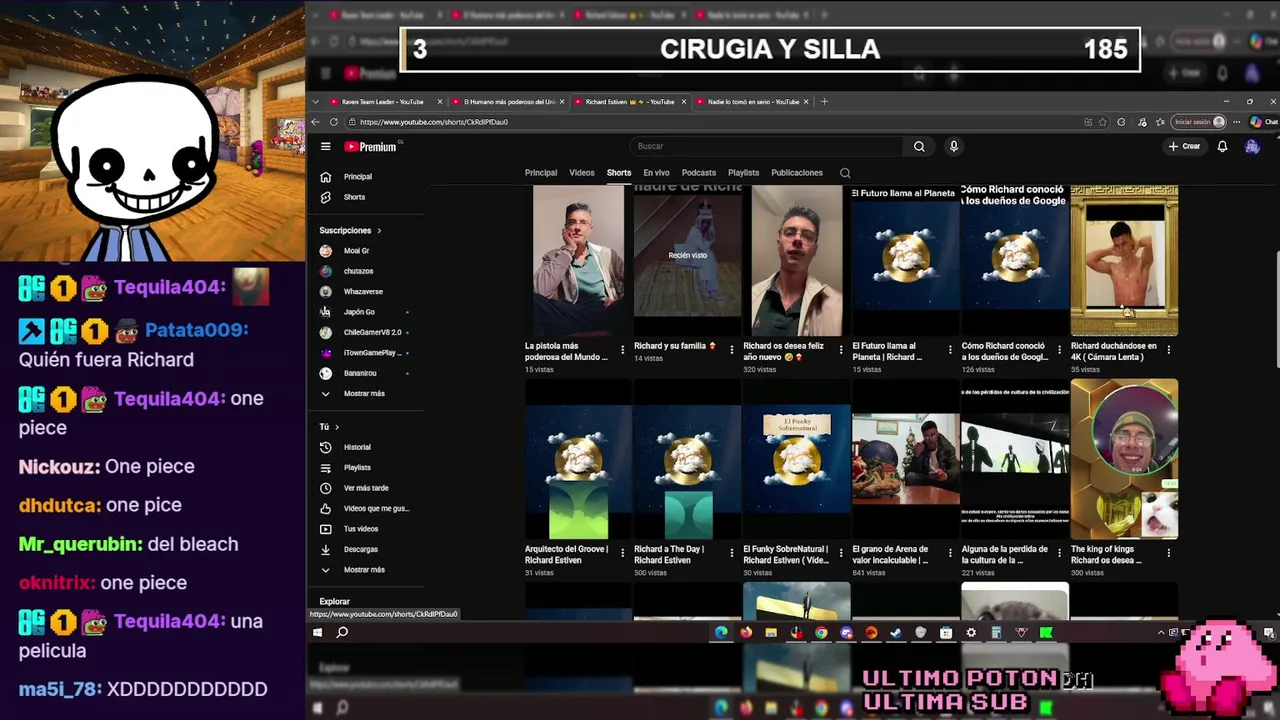Open the notifications bell

[1222, 146]
